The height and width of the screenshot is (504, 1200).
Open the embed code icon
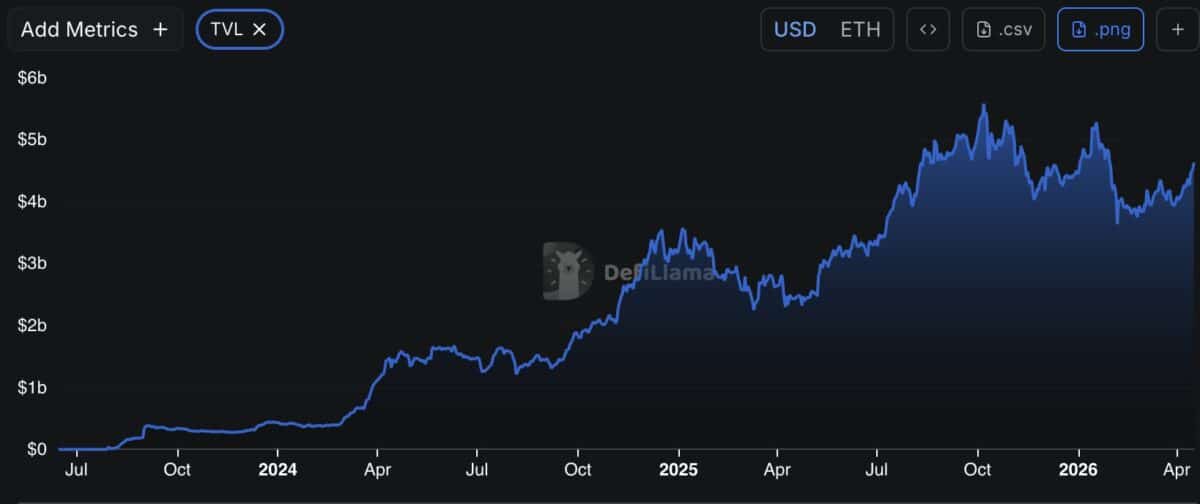928,30
